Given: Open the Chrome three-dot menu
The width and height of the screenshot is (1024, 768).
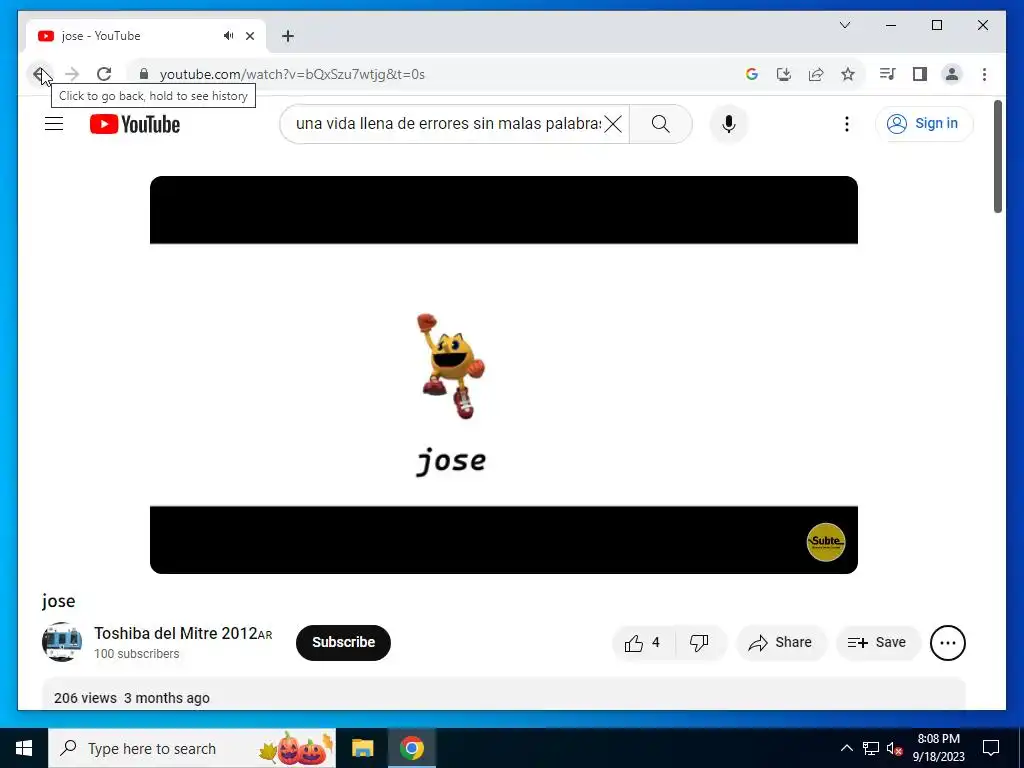Looking at the screenshot, I should [x=984, y=74].
